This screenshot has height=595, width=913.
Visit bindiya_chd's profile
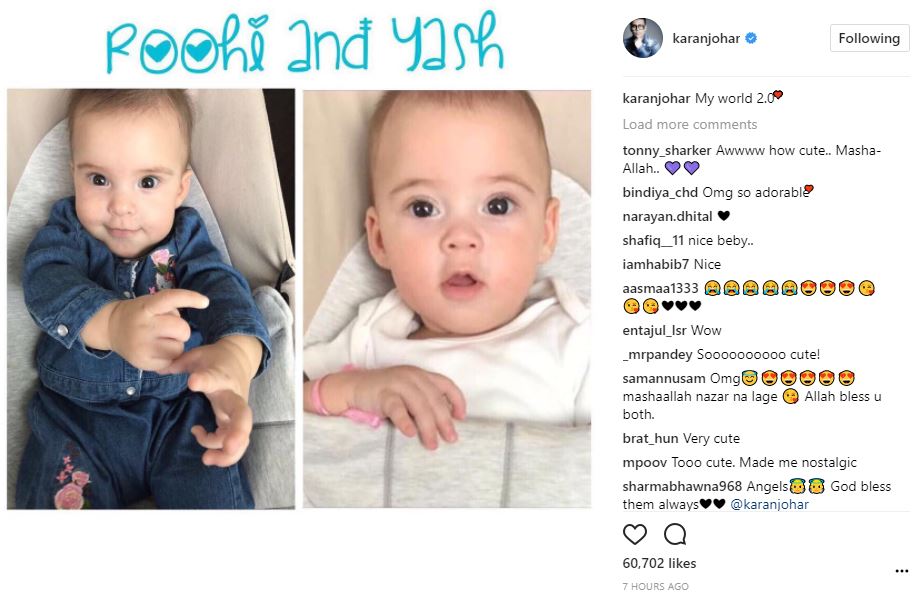click(660, 192)
